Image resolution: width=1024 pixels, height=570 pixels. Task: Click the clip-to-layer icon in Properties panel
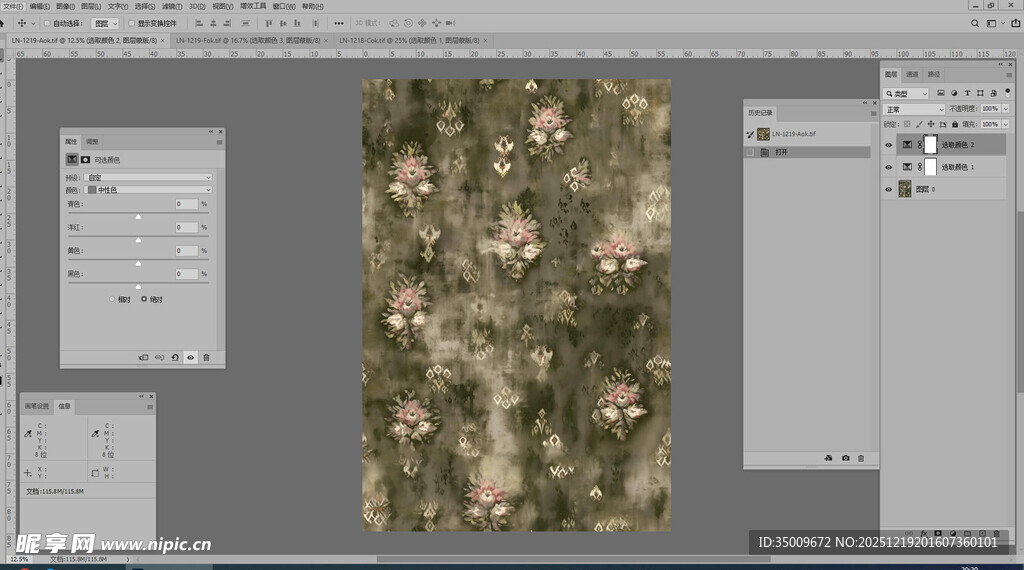143,357
